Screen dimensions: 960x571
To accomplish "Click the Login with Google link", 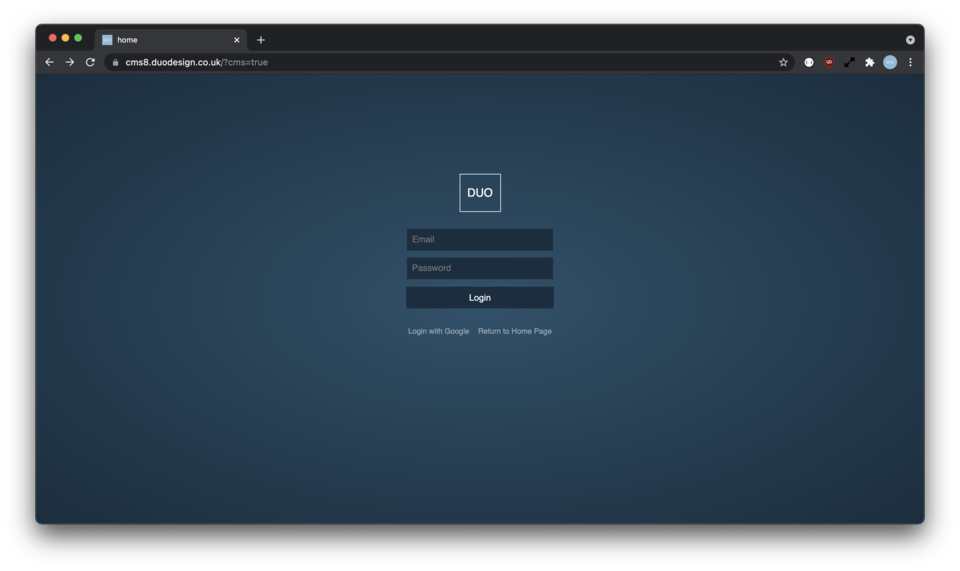I will pyautogui.click(x=438, y=331).
